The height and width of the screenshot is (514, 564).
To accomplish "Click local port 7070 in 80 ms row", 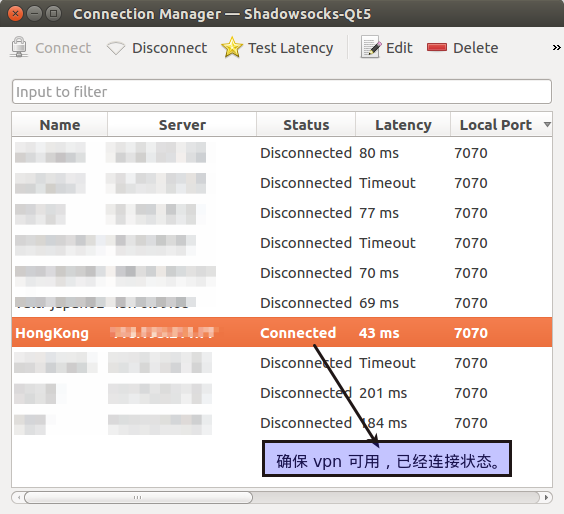I will [x=471, y=153].
